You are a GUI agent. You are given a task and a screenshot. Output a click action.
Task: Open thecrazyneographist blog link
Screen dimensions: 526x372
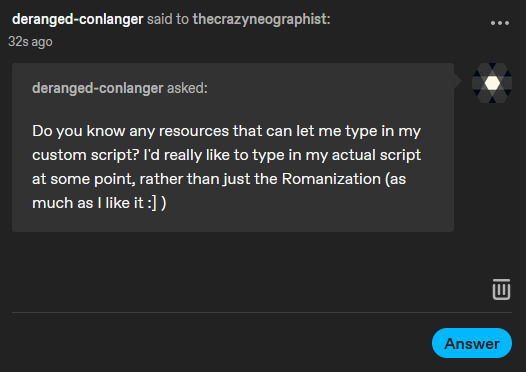pos(261,19)
